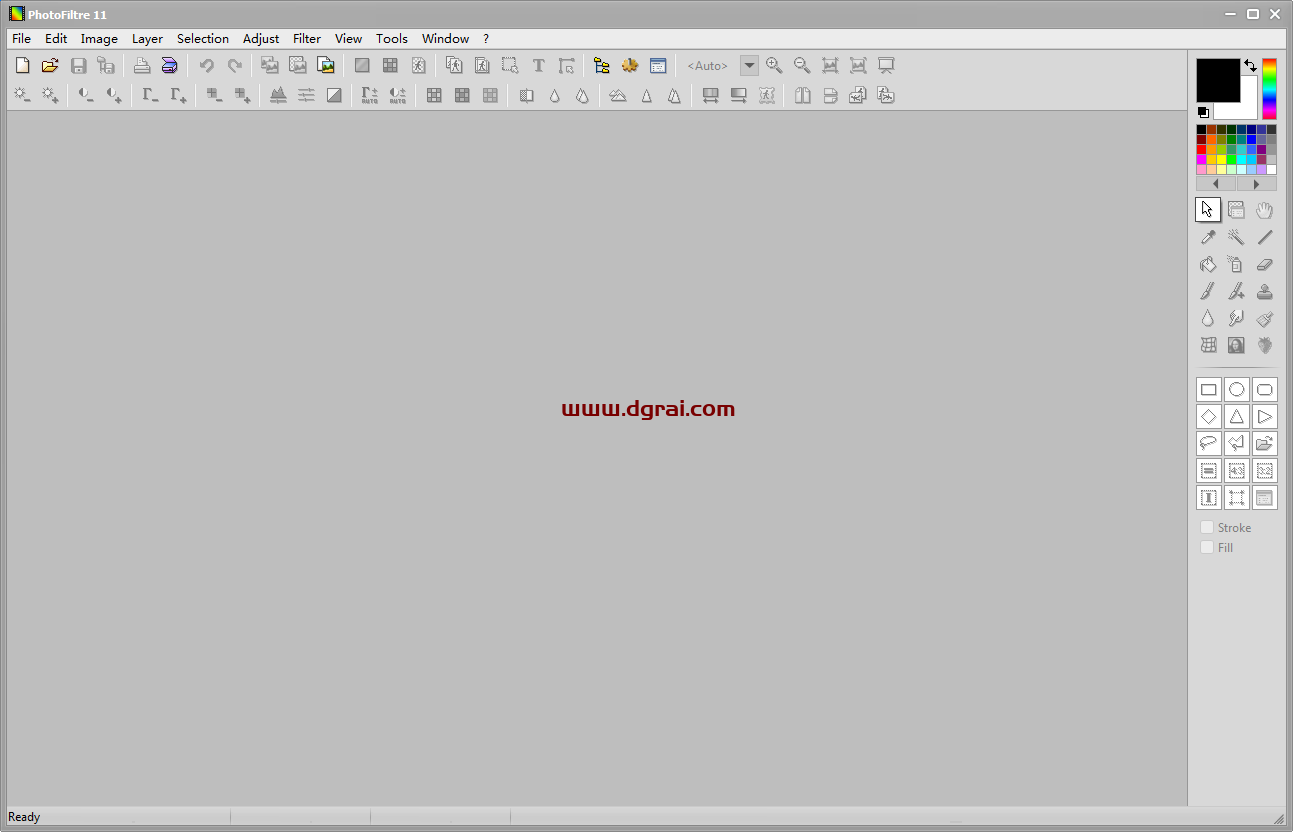Select the Line tool
Viewport: 1293px width, 832px height.
pyautogui.click(x=1265, y=238)
